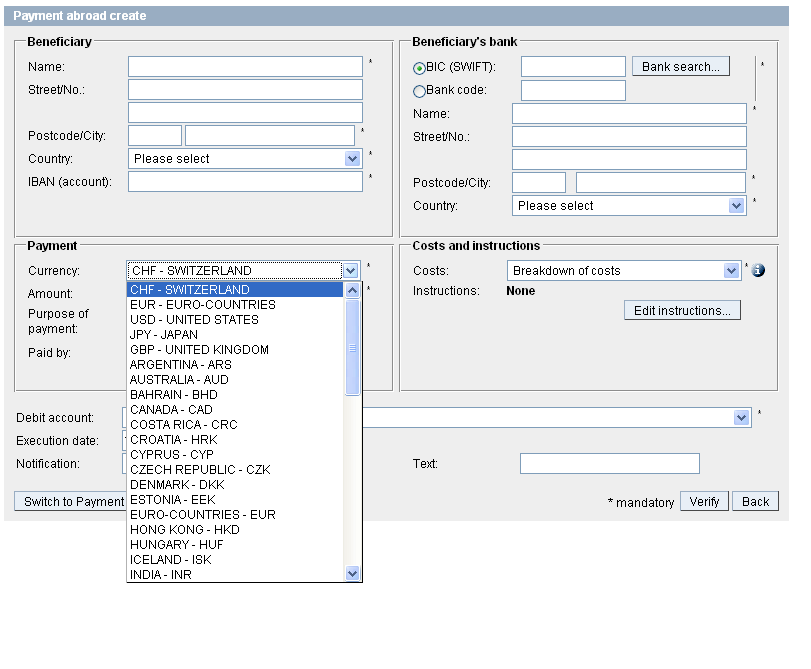Focus the IBAN (account) input field
The width and height of the screenshot is (811, 669).
(x=245, y=182)
